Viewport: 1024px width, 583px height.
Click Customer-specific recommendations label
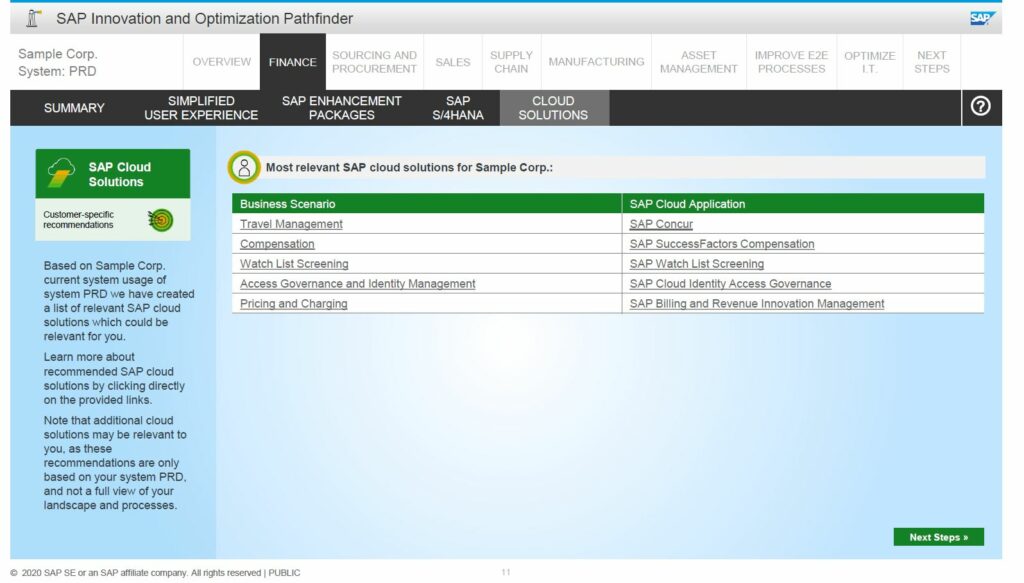pyautogui.click(x=78, y=219)
